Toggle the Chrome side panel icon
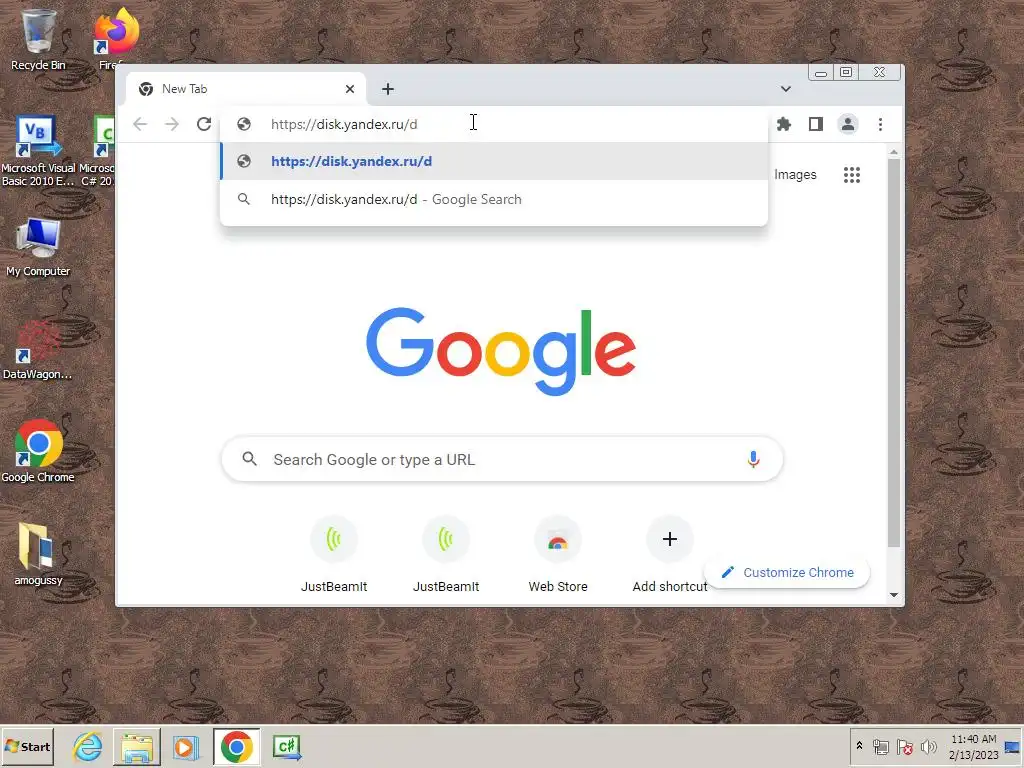The height and width of the screenshot is (768, 1024). click(816, 124)
